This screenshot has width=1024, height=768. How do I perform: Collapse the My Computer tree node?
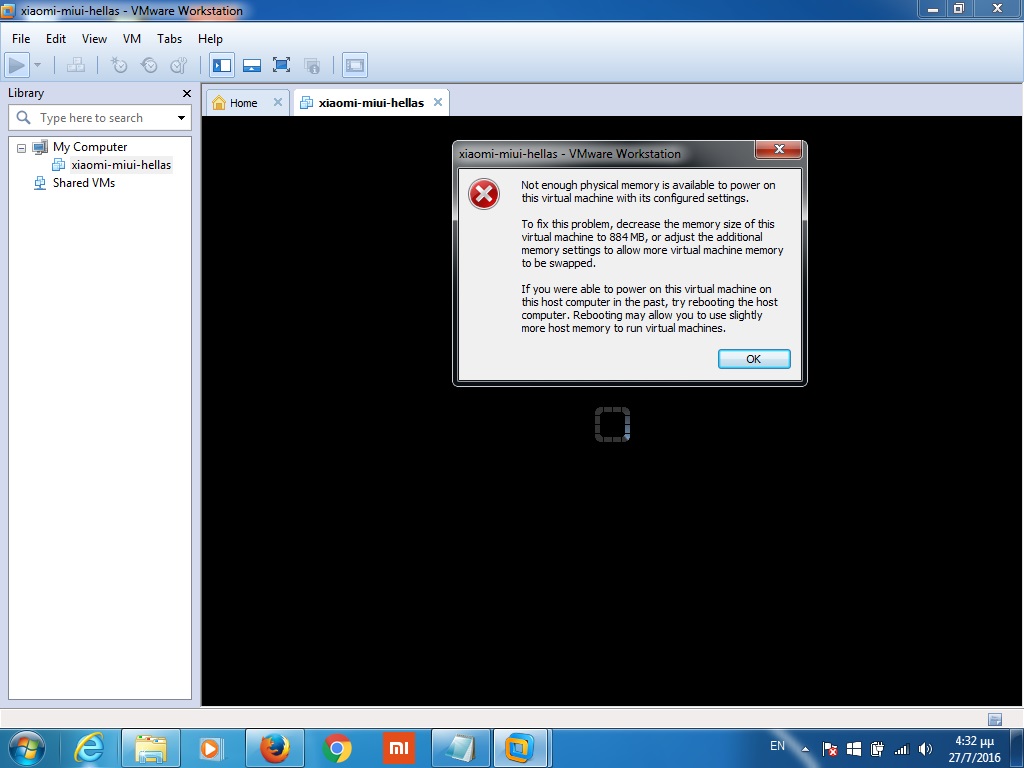point(21,148)
